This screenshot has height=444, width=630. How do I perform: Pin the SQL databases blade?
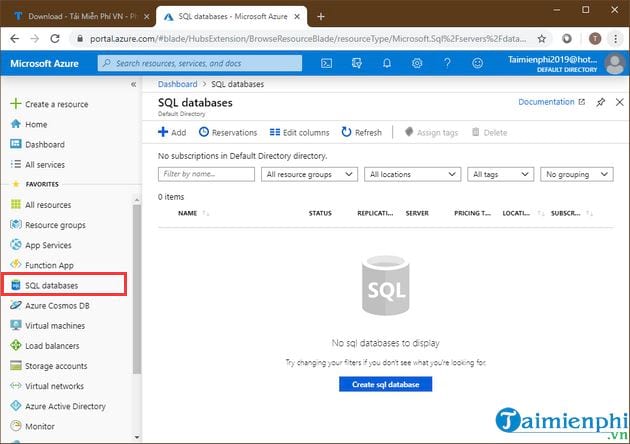601,102
